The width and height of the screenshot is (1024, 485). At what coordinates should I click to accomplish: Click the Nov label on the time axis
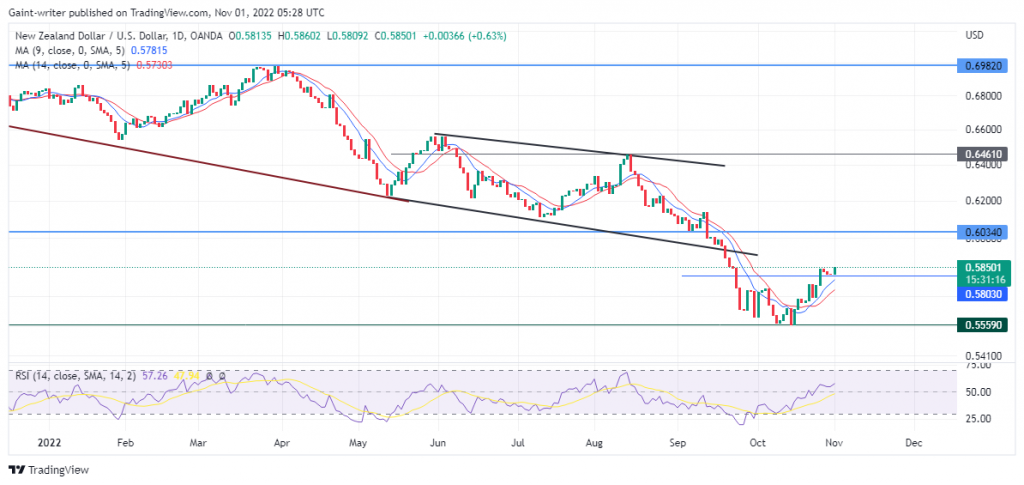point(834,442)
